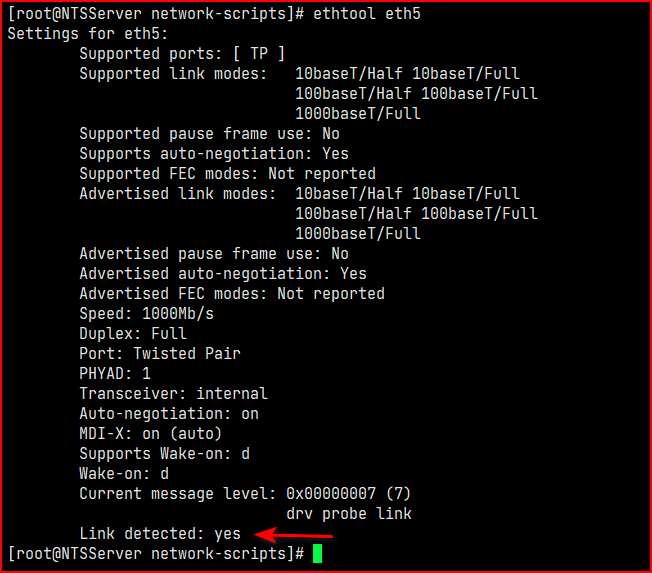The height and width of the screenshot is (573, 652).
Task: Click the 'Supports Wake-on: d' line
Action: [164, 453]
